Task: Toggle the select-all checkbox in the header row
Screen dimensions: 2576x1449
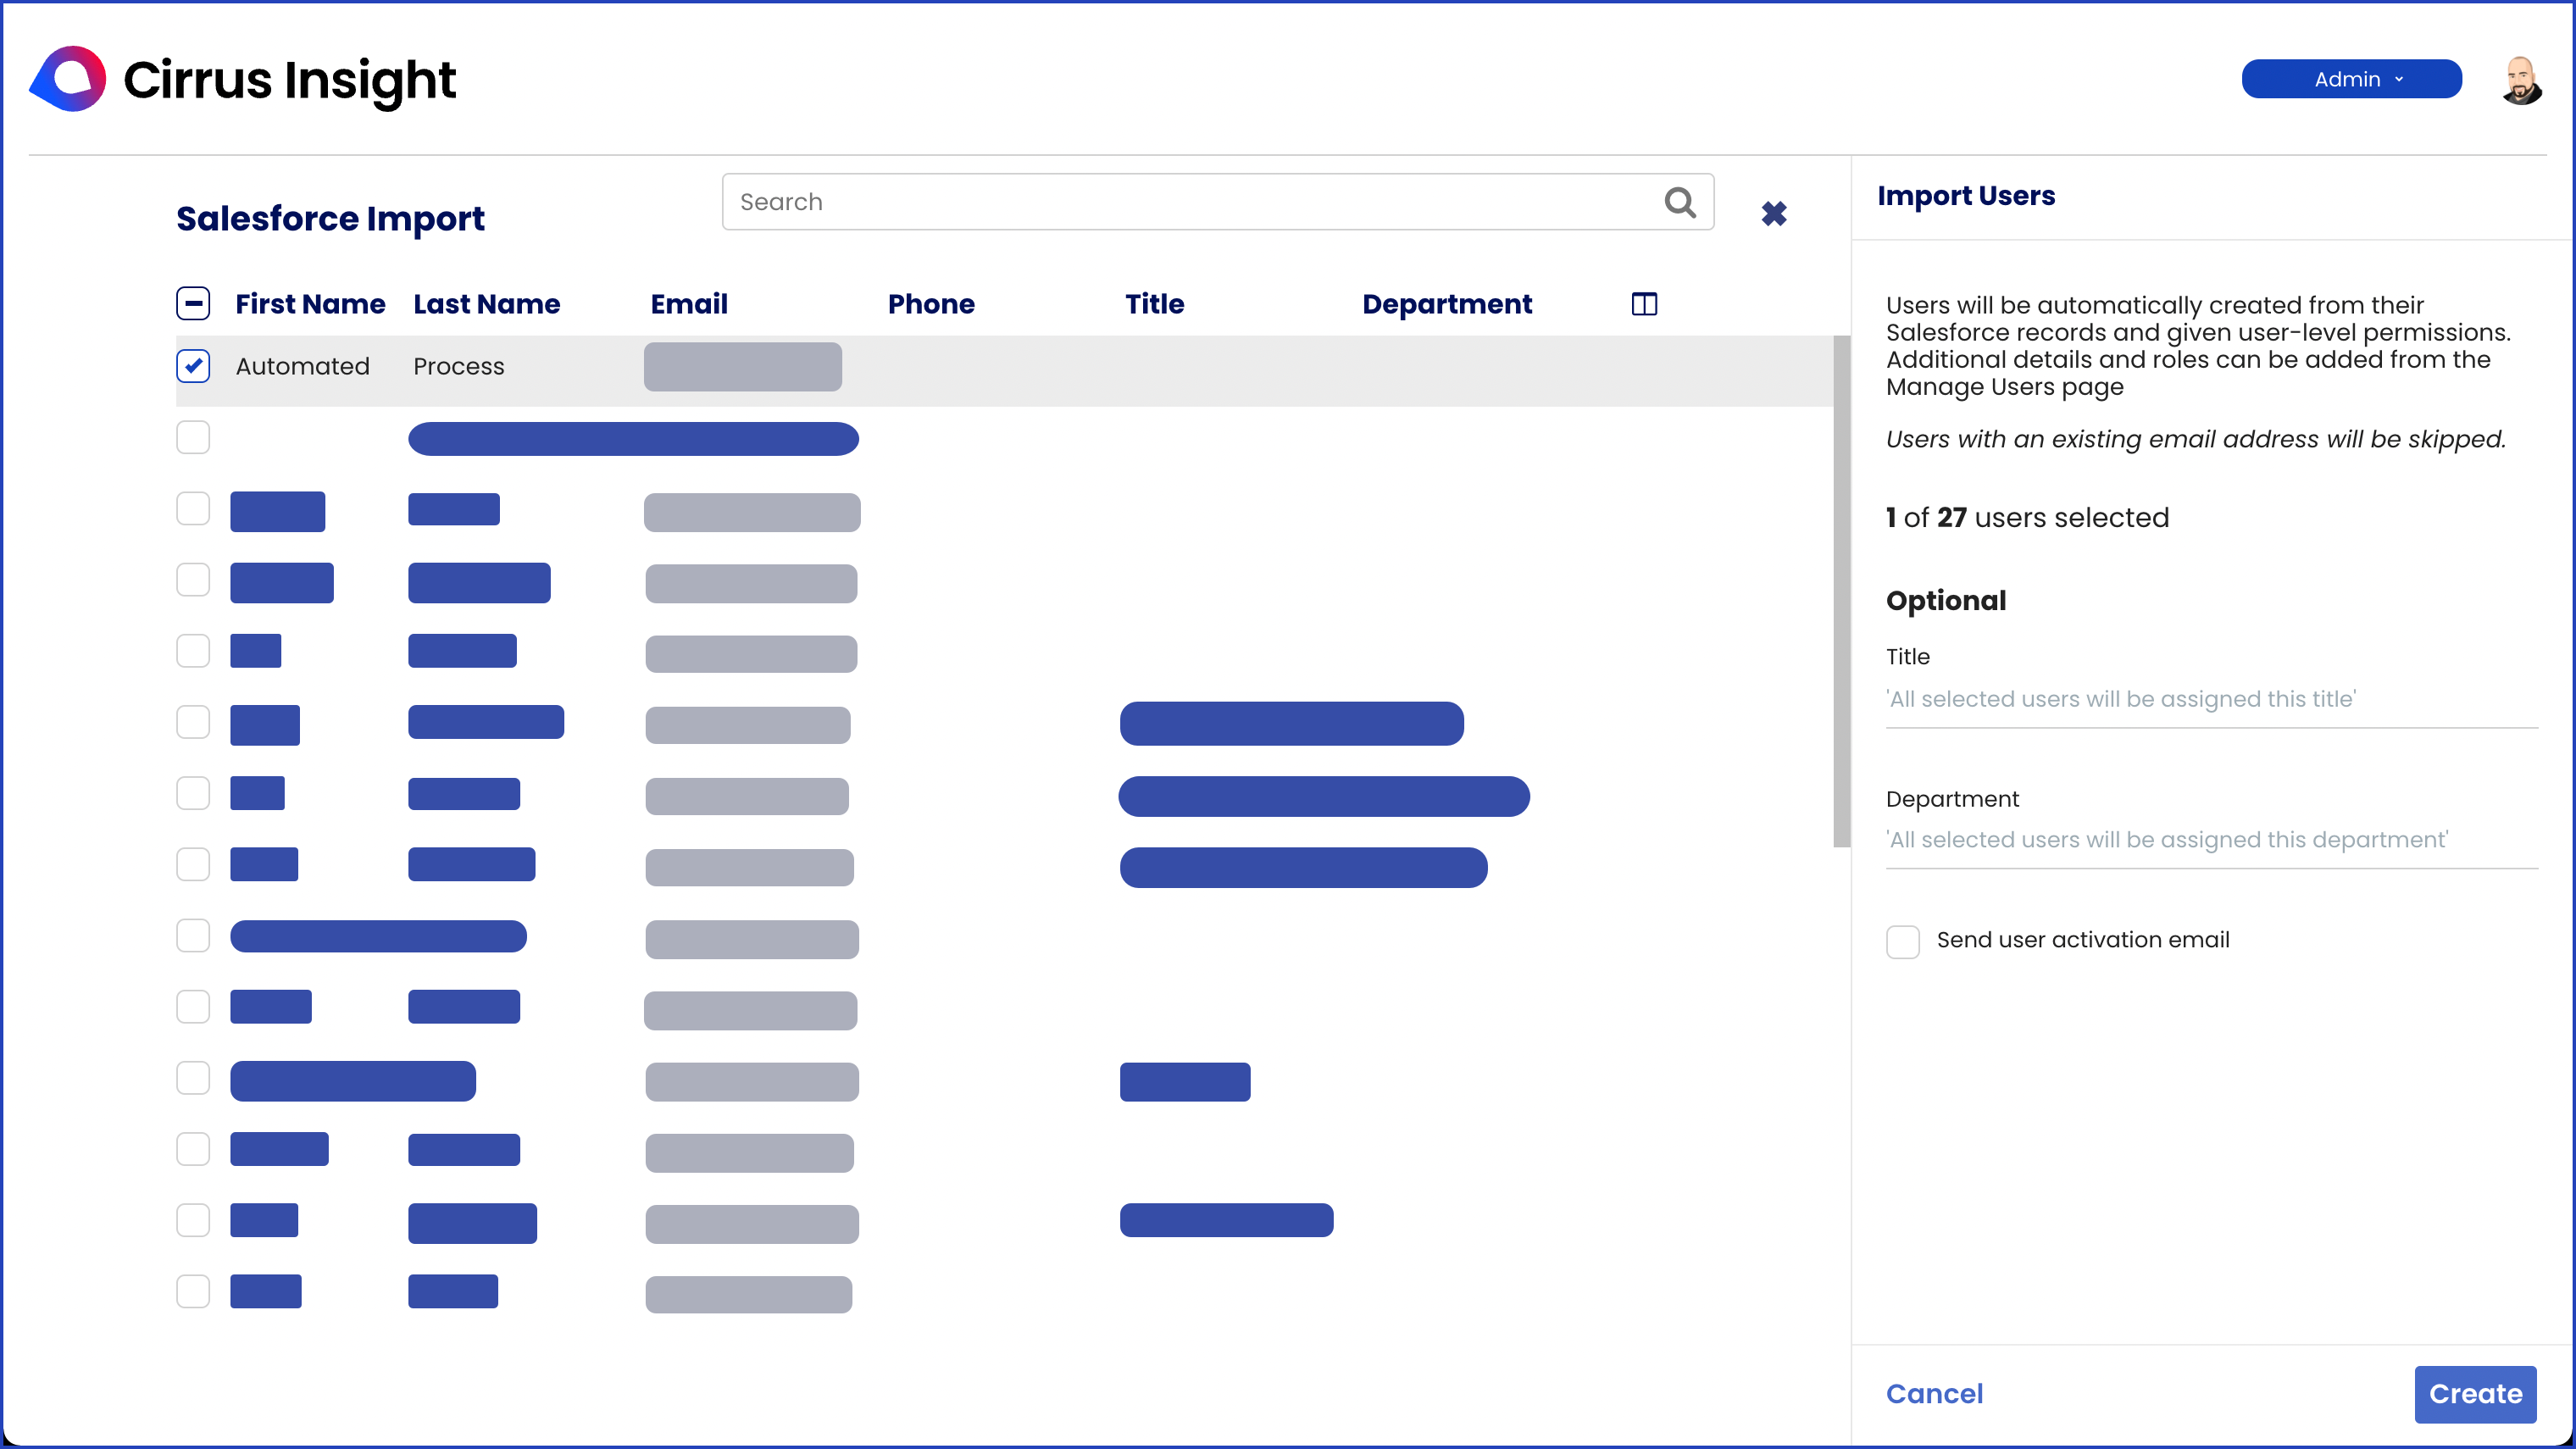Action: [x=193, y=303]
